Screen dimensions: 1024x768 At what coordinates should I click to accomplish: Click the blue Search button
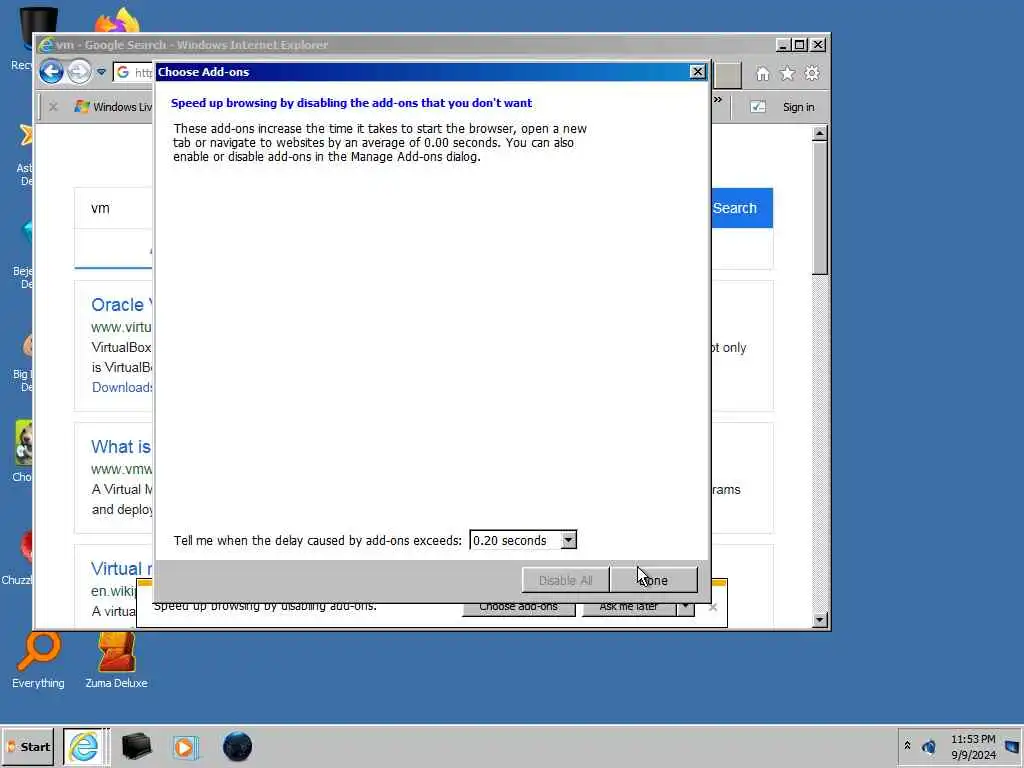coord(742,208)
